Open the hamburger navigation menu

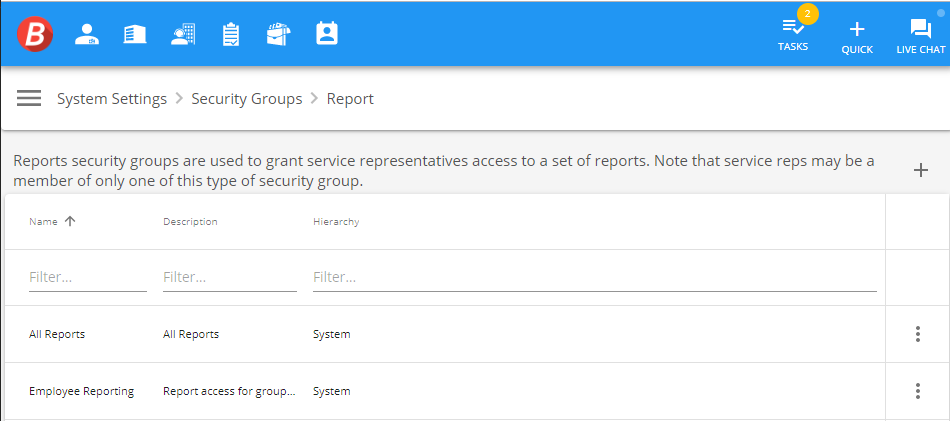(x=29, y=99)
